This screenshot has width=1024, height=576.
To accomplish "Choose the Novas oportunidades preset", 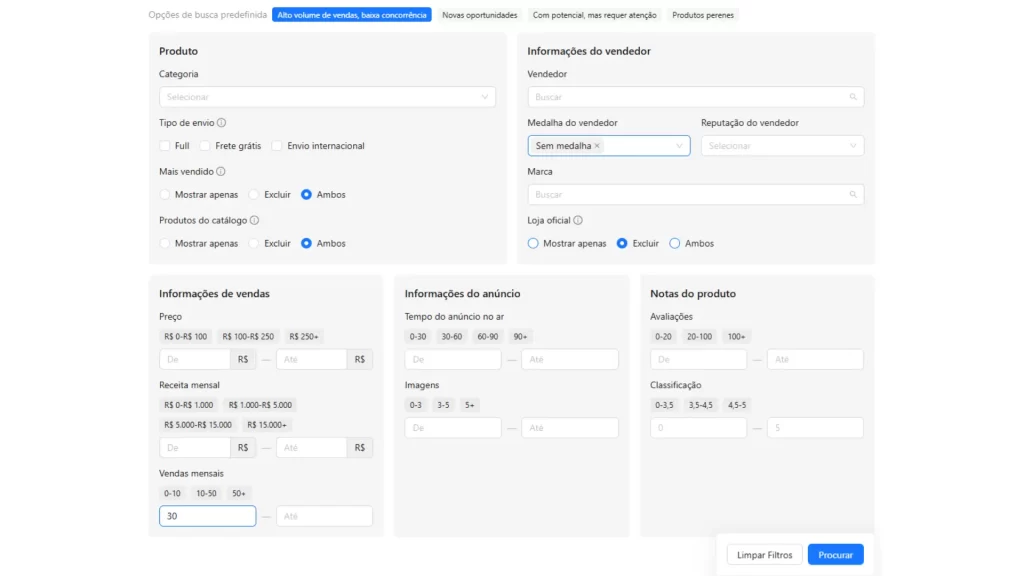I will tap(480, 15).
